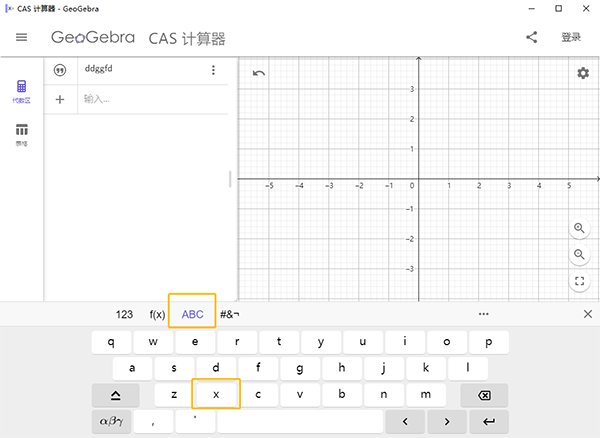Image resolution: width=600 pixels, height=438 pixels.
Task: Tap the c key
Action: pos(258,395)
